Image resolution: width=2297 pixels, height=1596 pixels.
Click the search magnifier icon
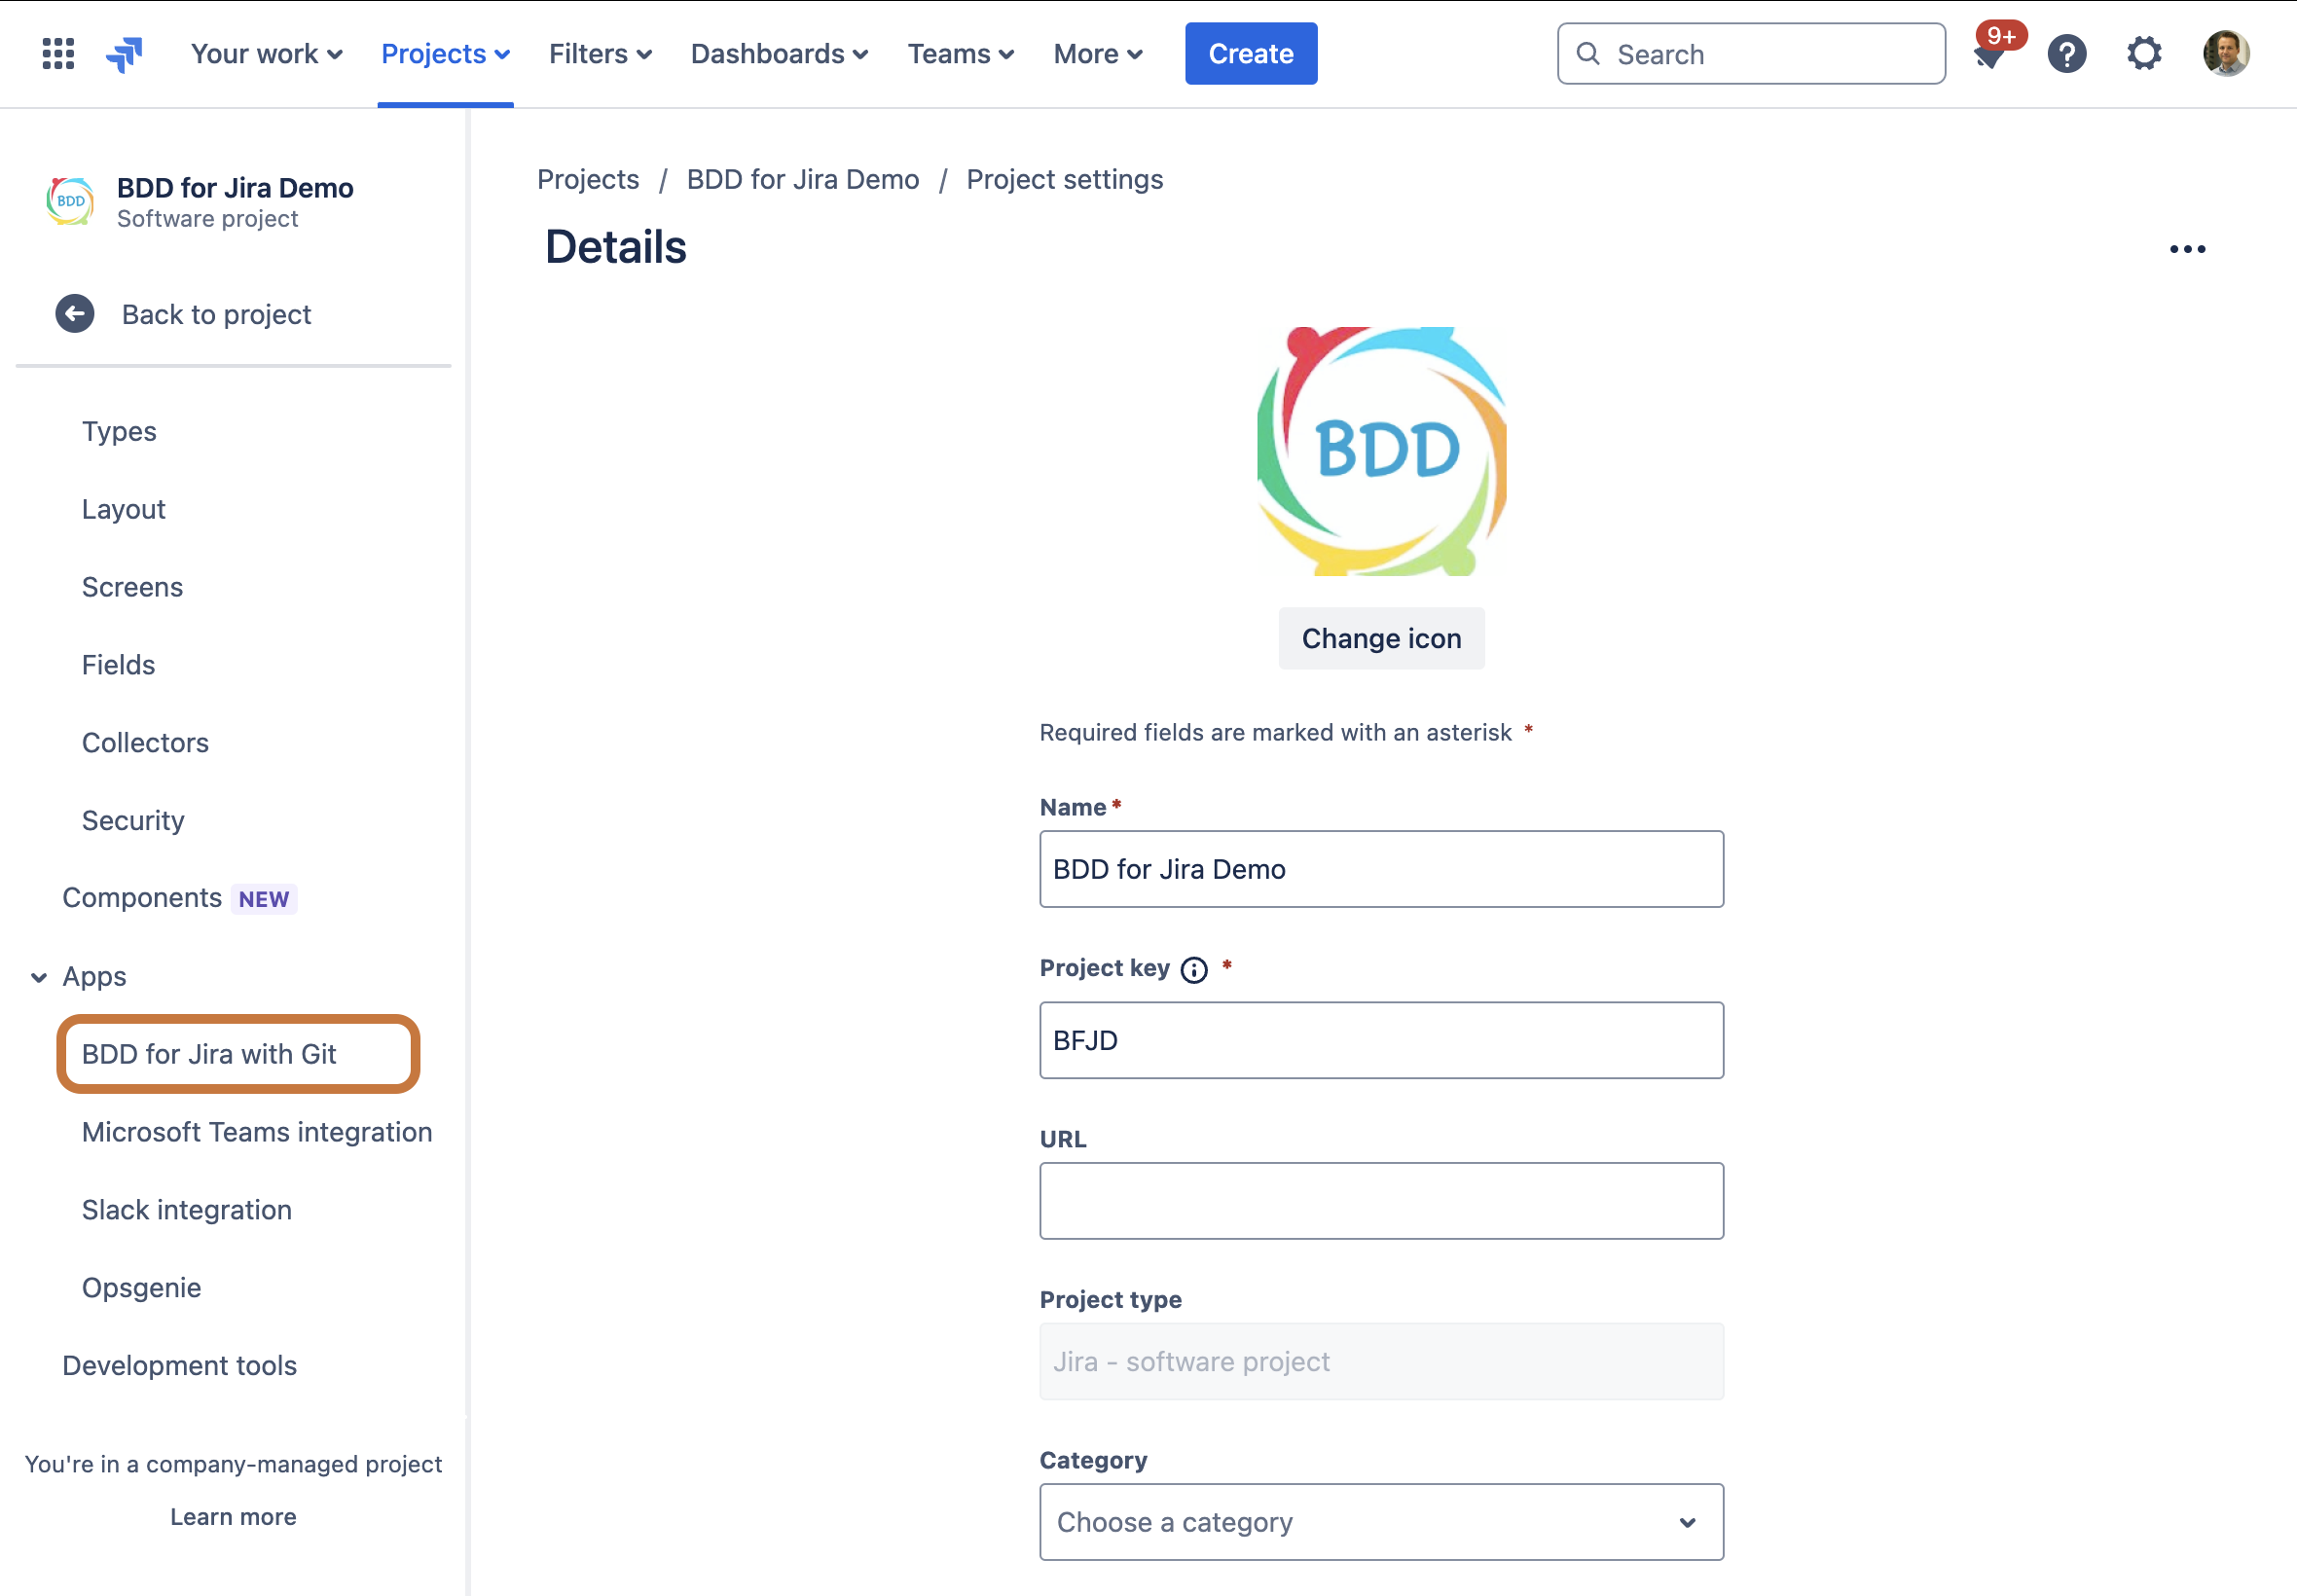[1588, 54]
